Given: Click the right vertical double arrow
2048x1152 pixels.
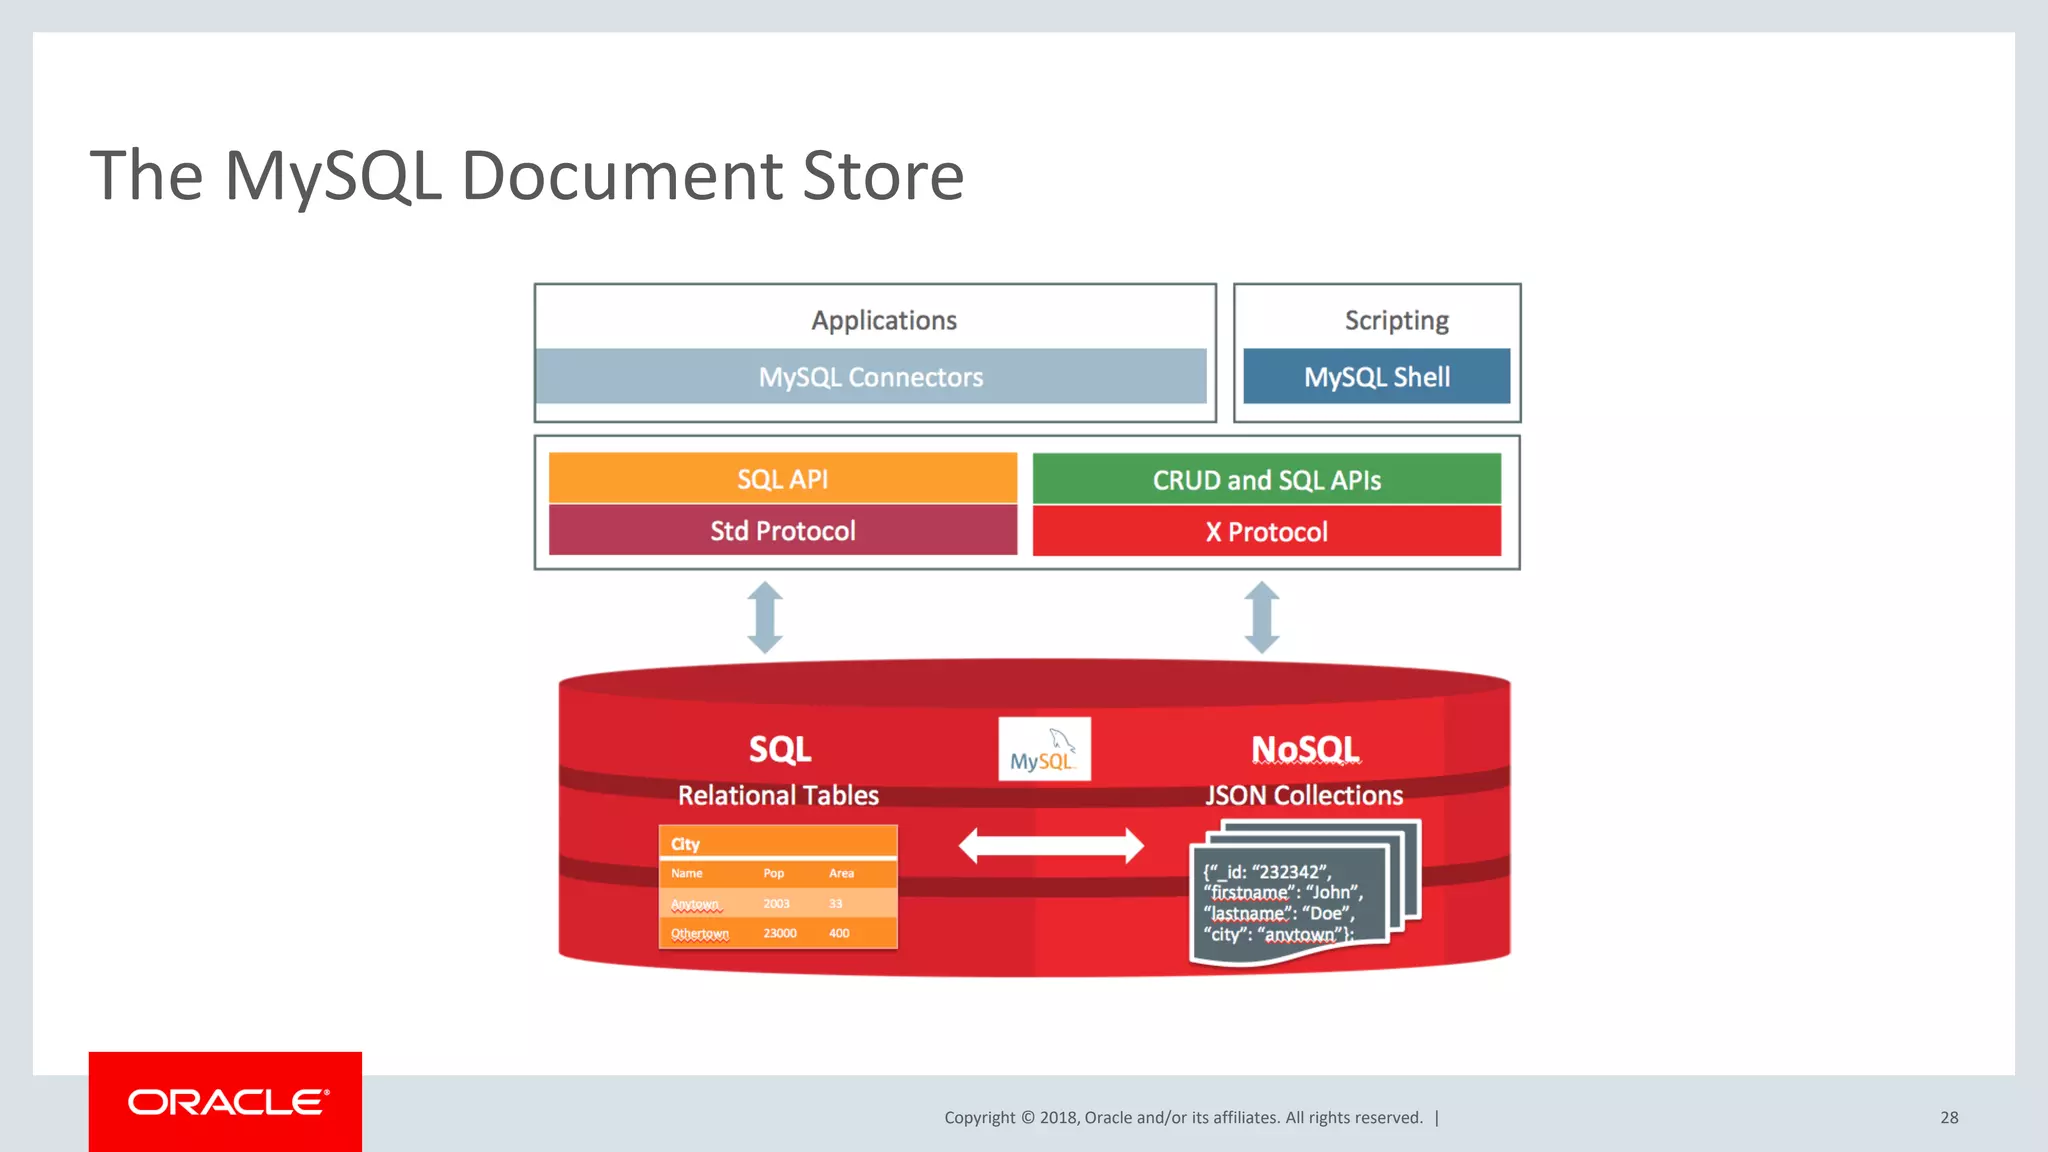Looking at the screenshot, I should coord(1262,617).
